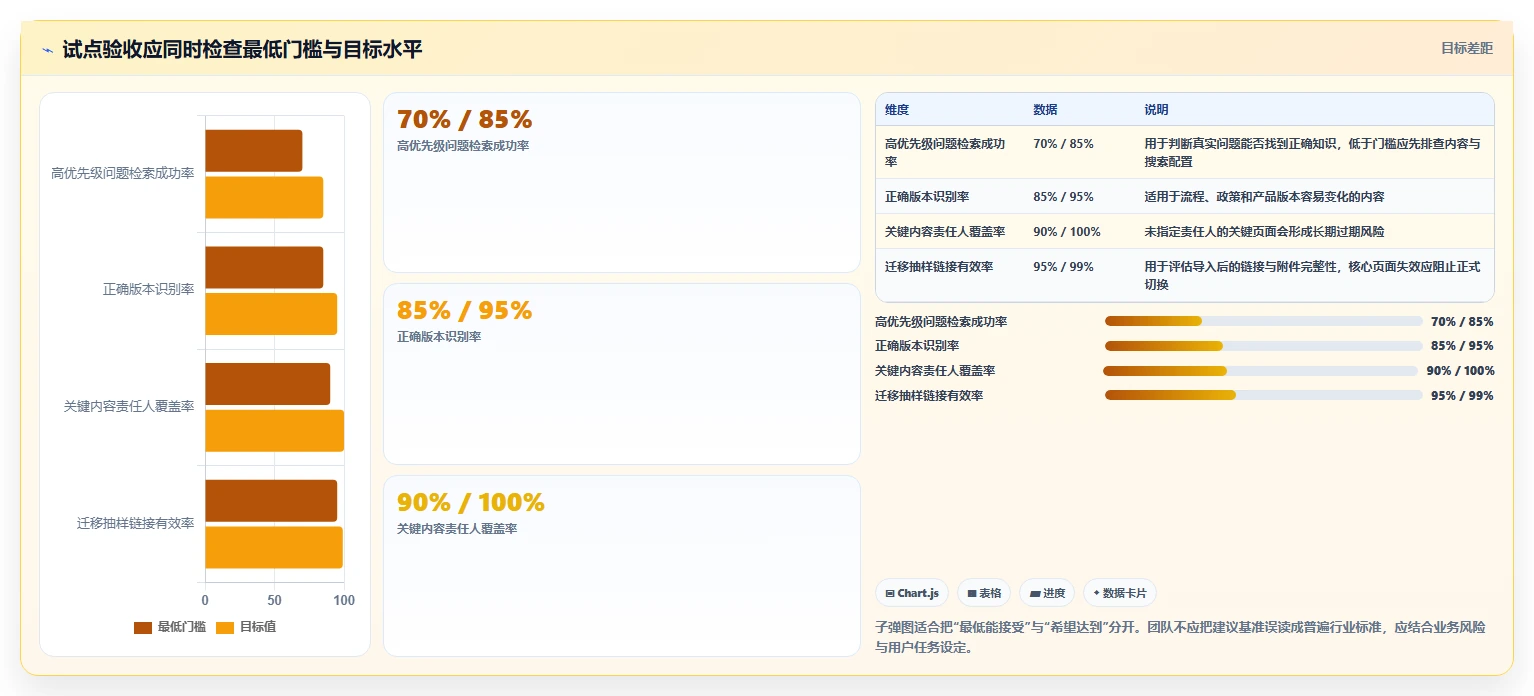Click the chart axis label 正确版本识别率
The width and height of the screenshot is (1534, 696).
148,290
